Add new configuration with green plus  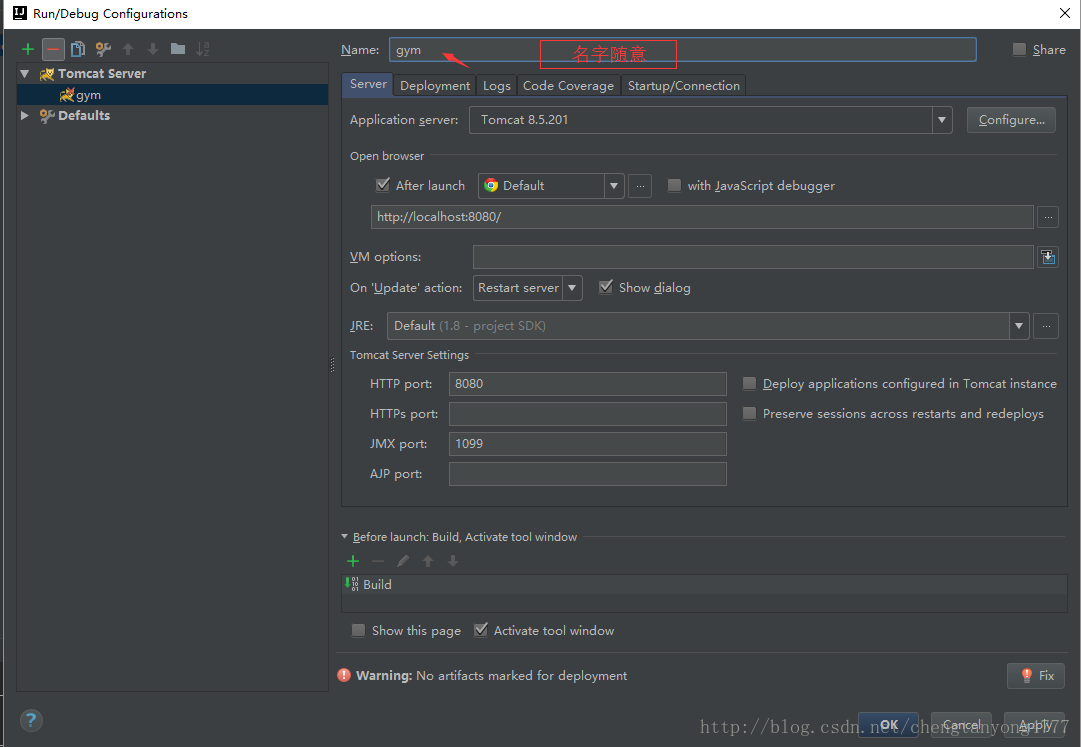pyautogui.click(x=28, y=49)
